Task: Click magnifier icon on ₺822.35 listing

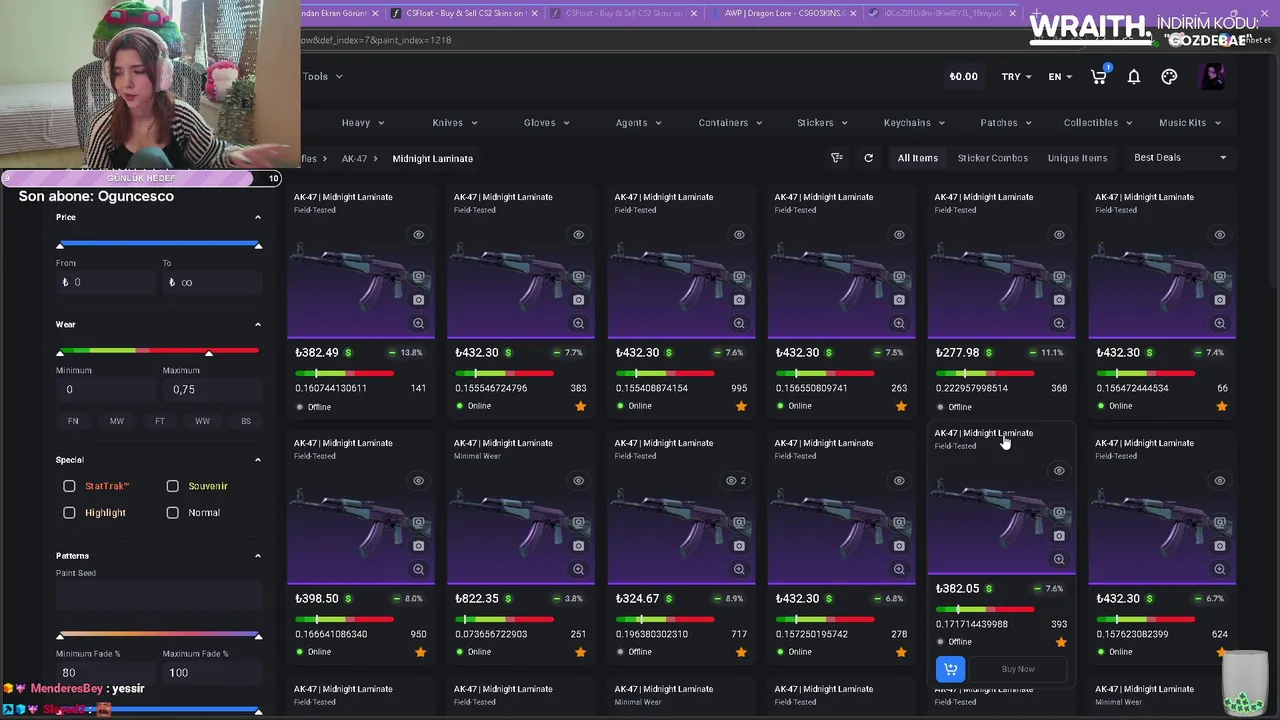Action: click(x=578, y=569)
